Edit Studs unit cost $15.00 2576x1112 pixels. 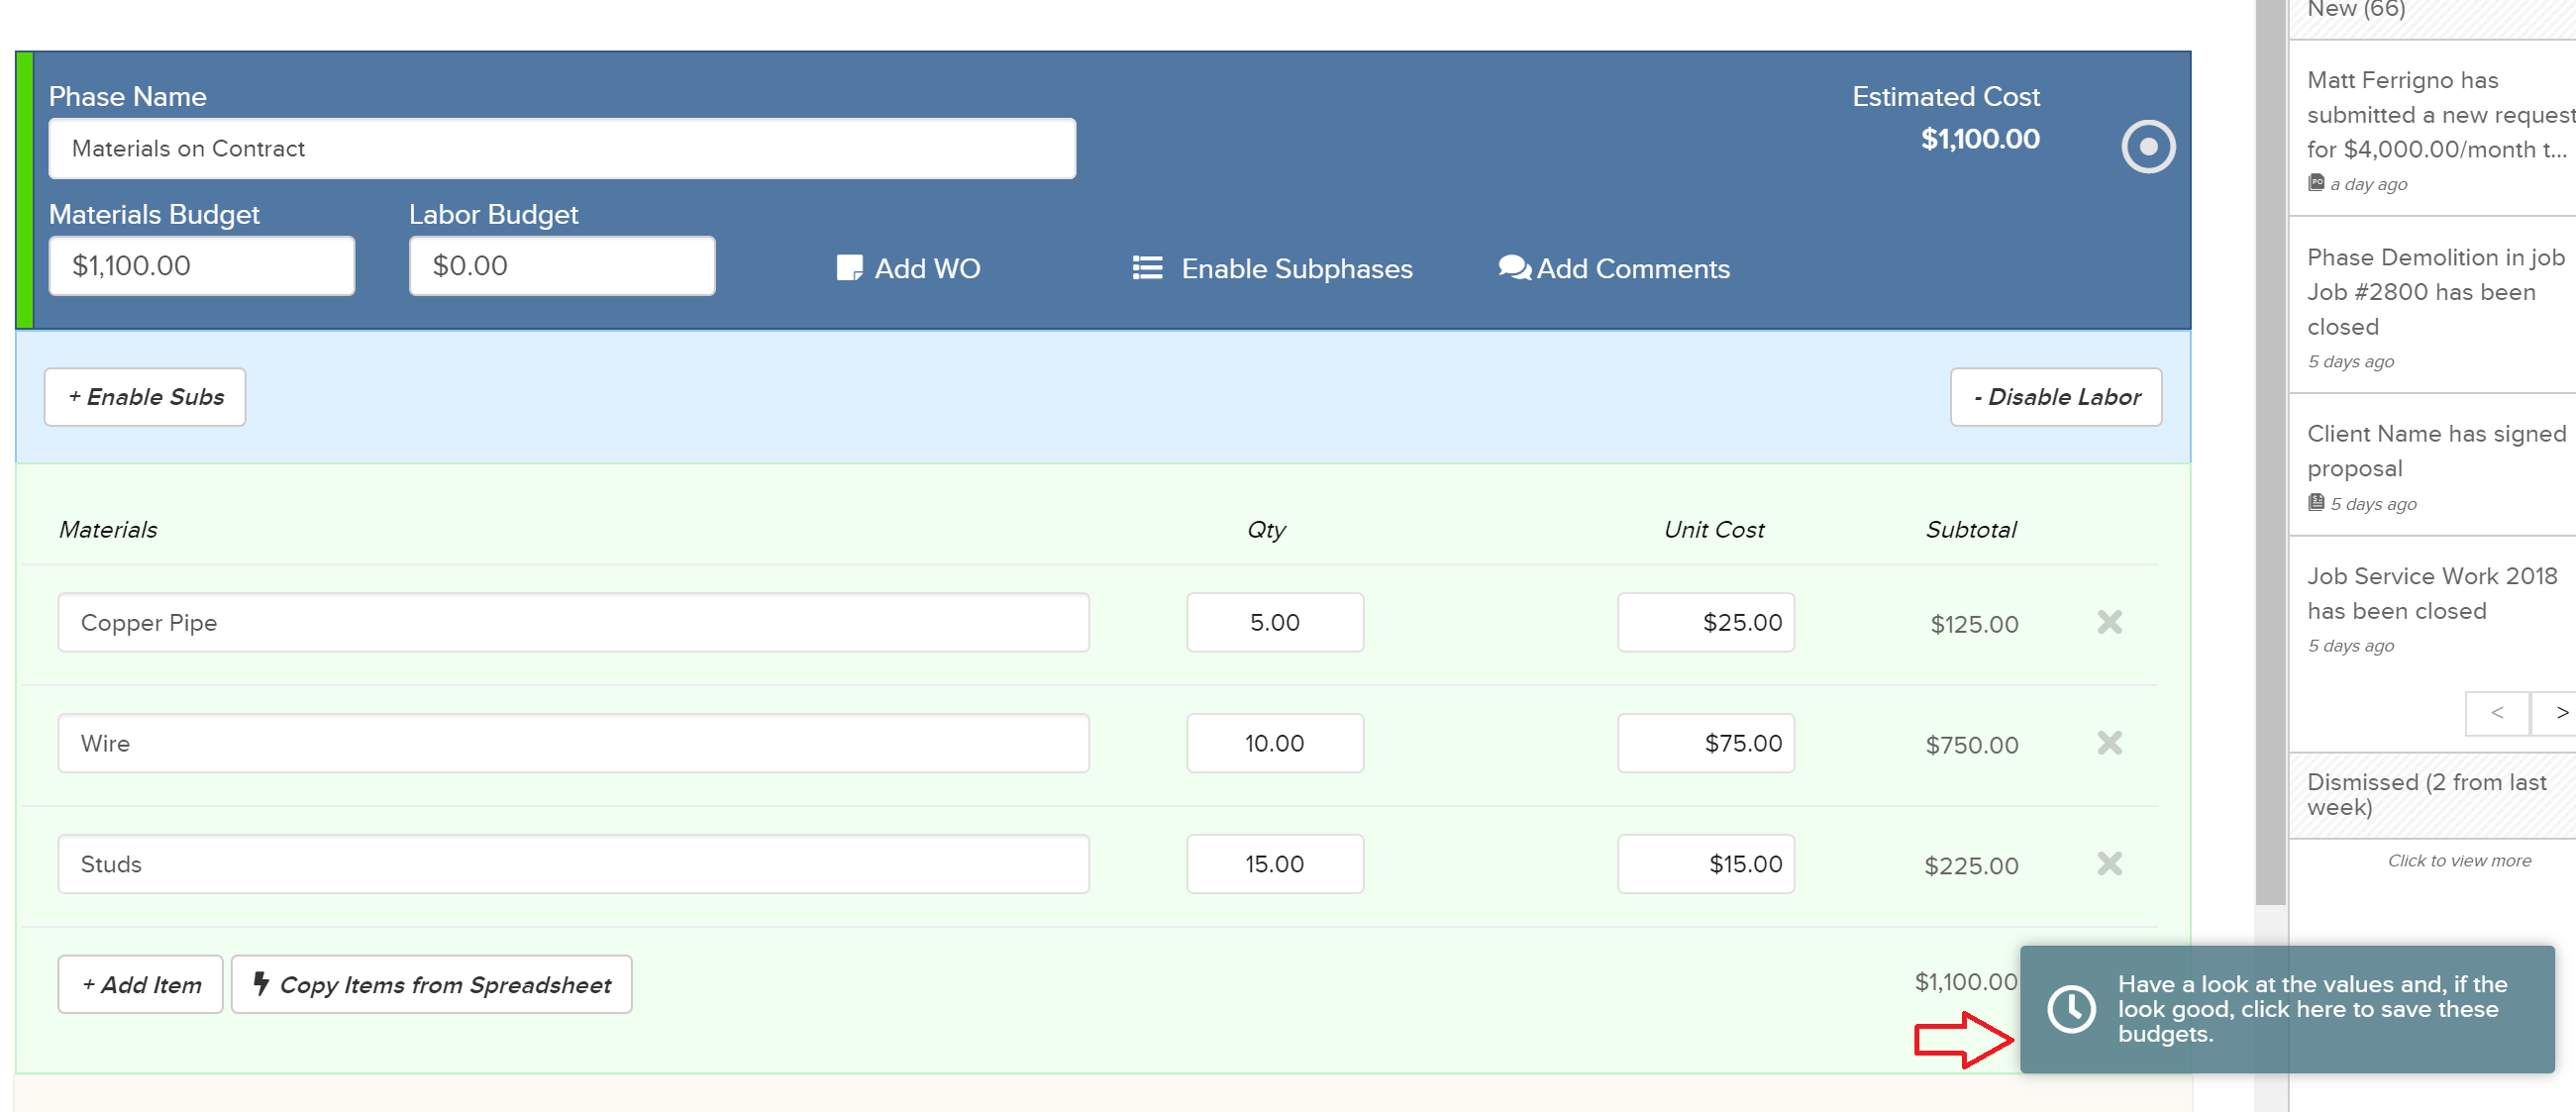point(1706,864)
